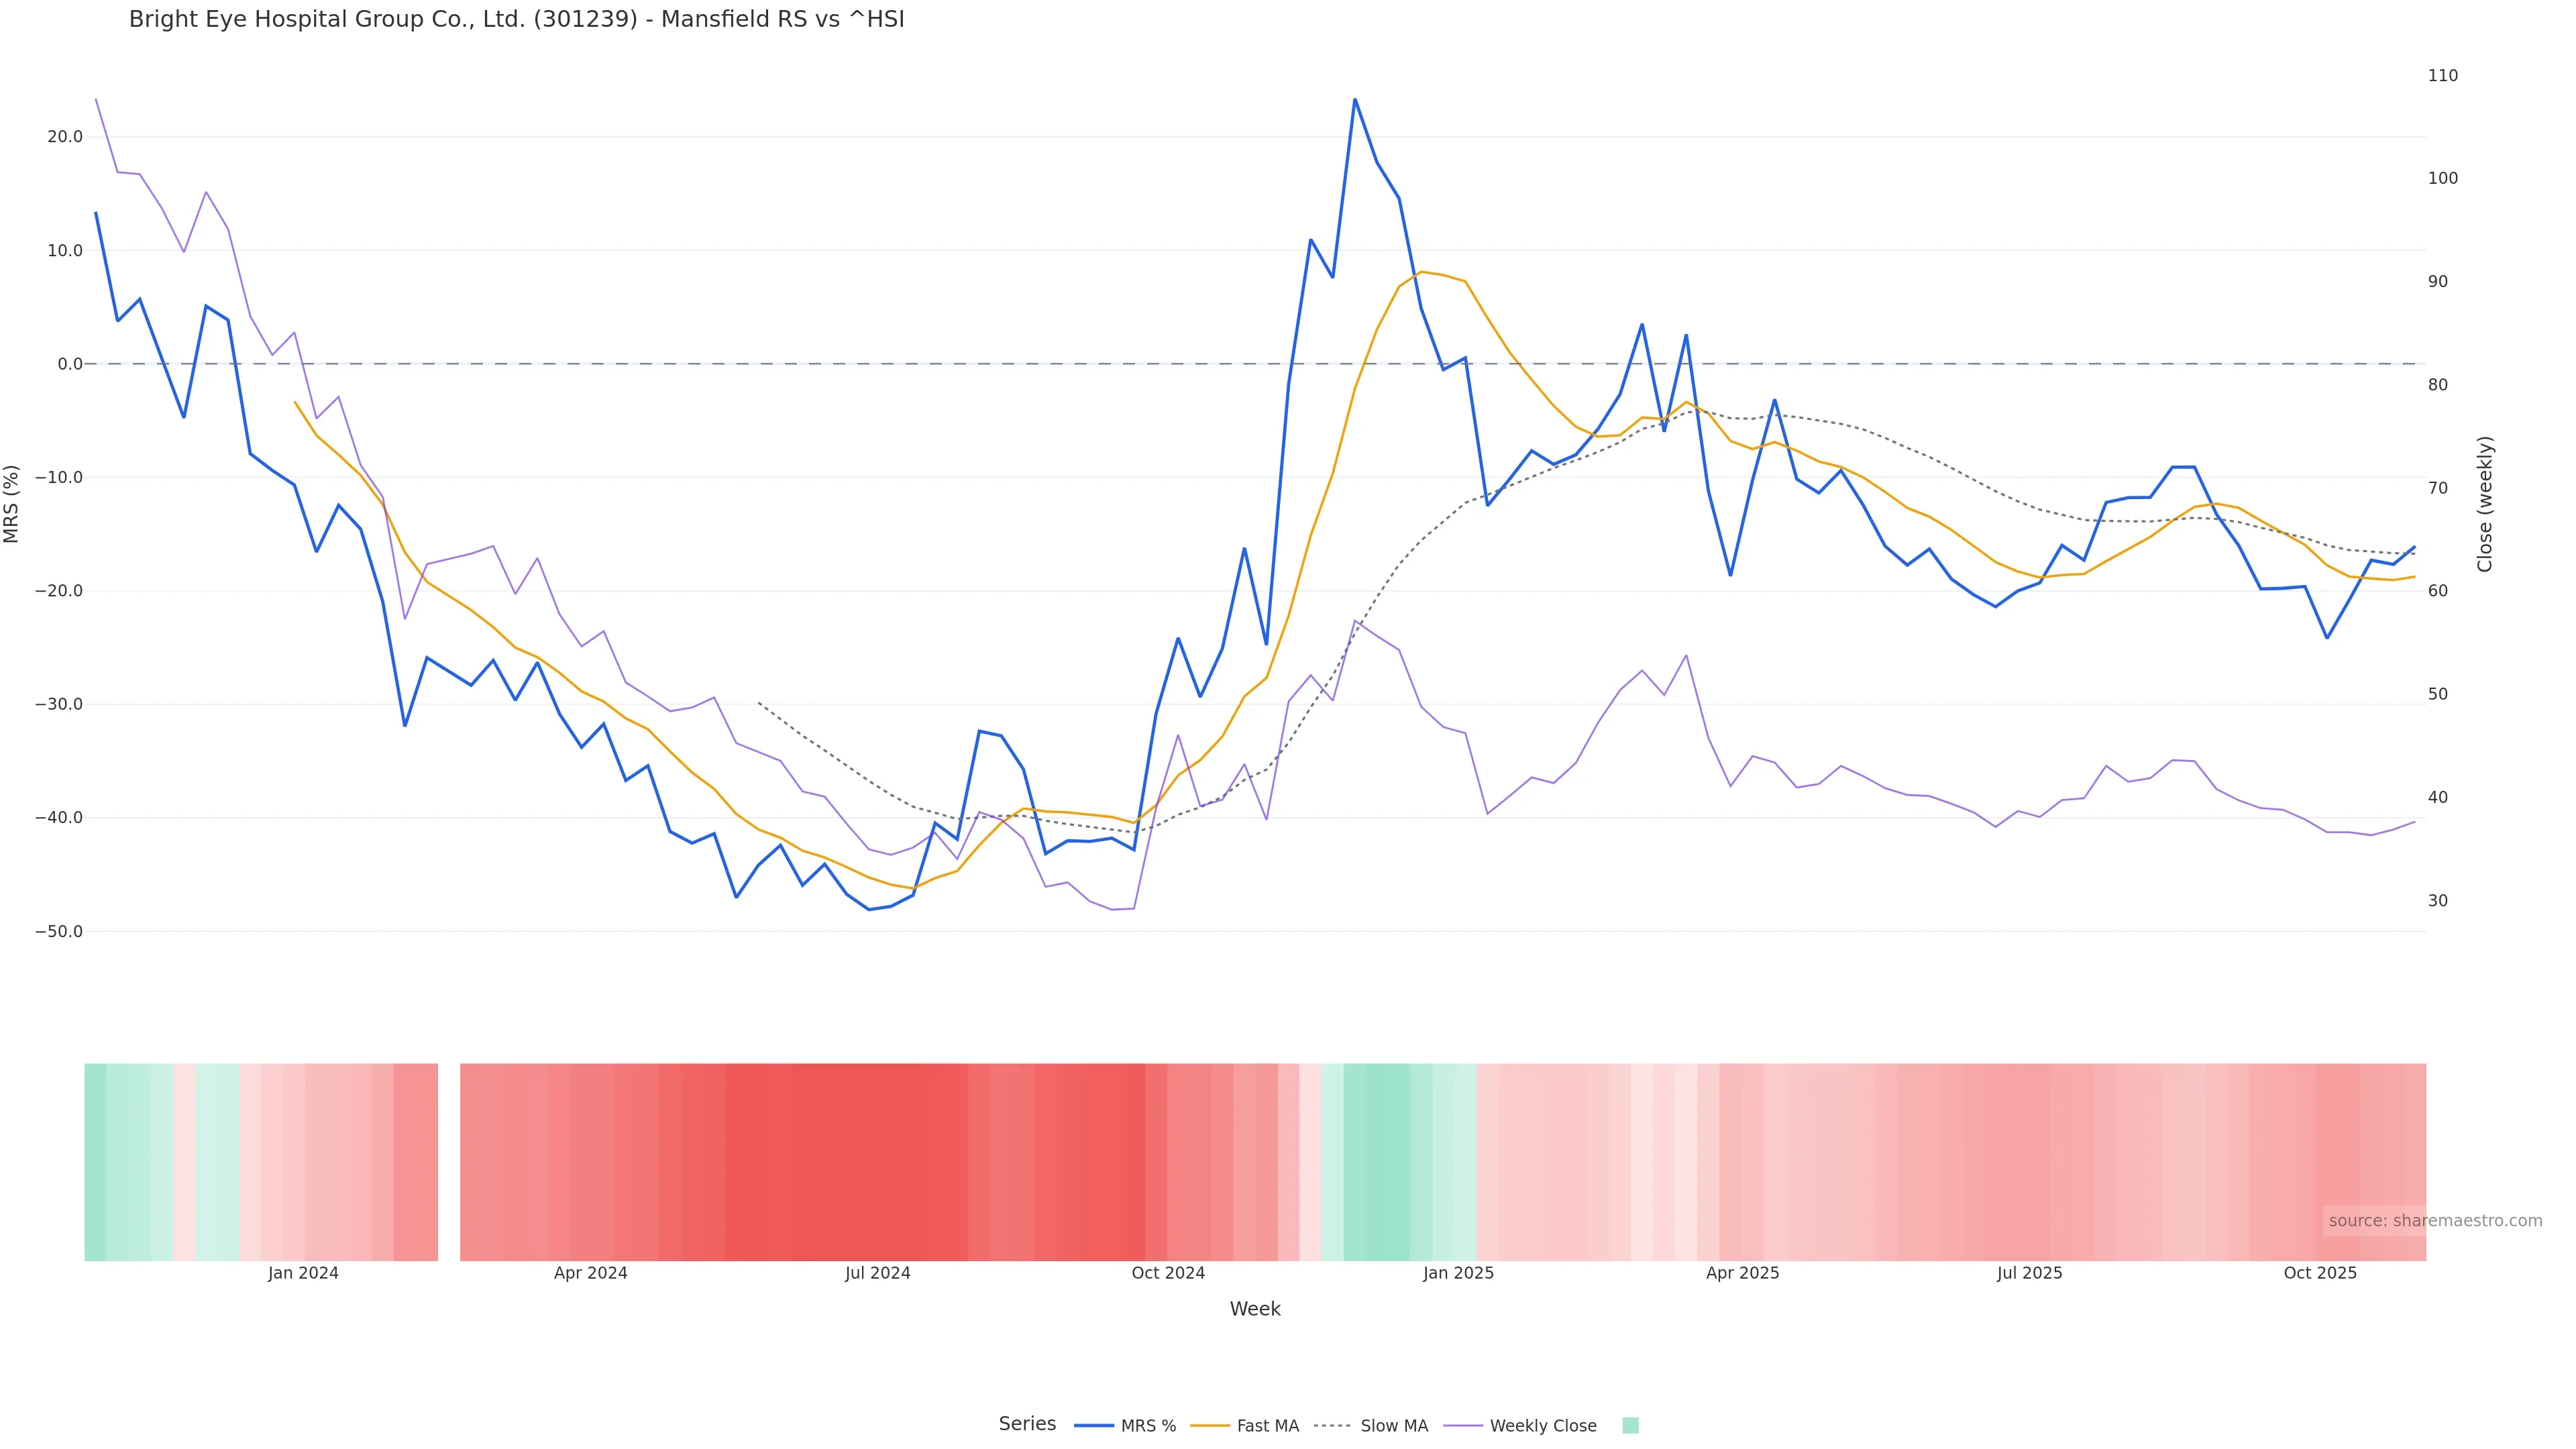This screenshot has width=2576, height=1449.
Task: Click the Apr 2024 x-axis label
Action: 590,1273
